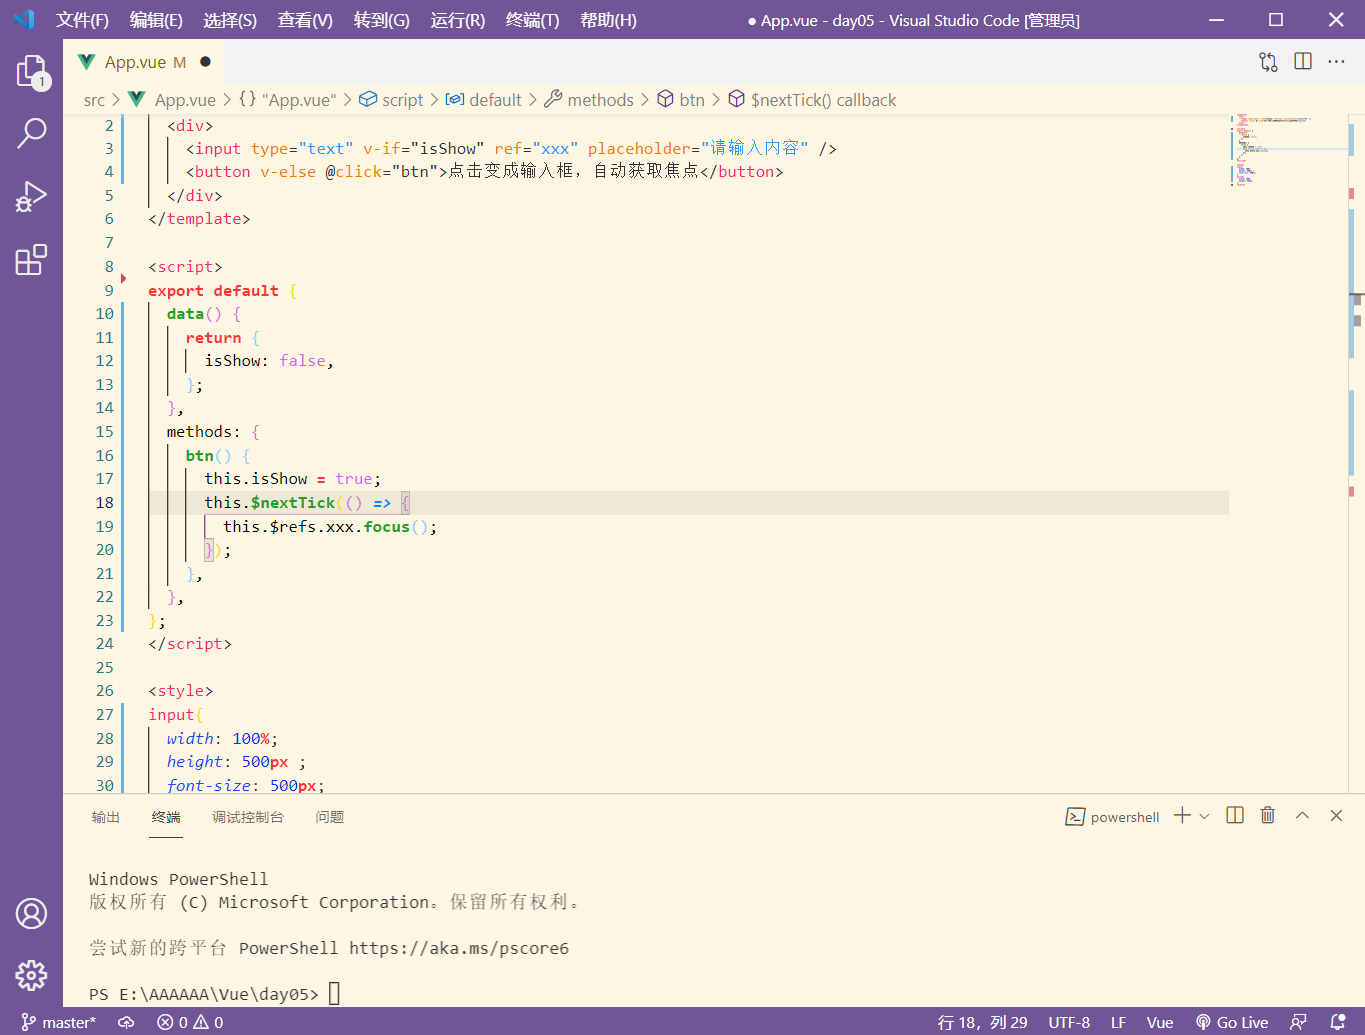Open the 终端(T) menu

[533, 20]
